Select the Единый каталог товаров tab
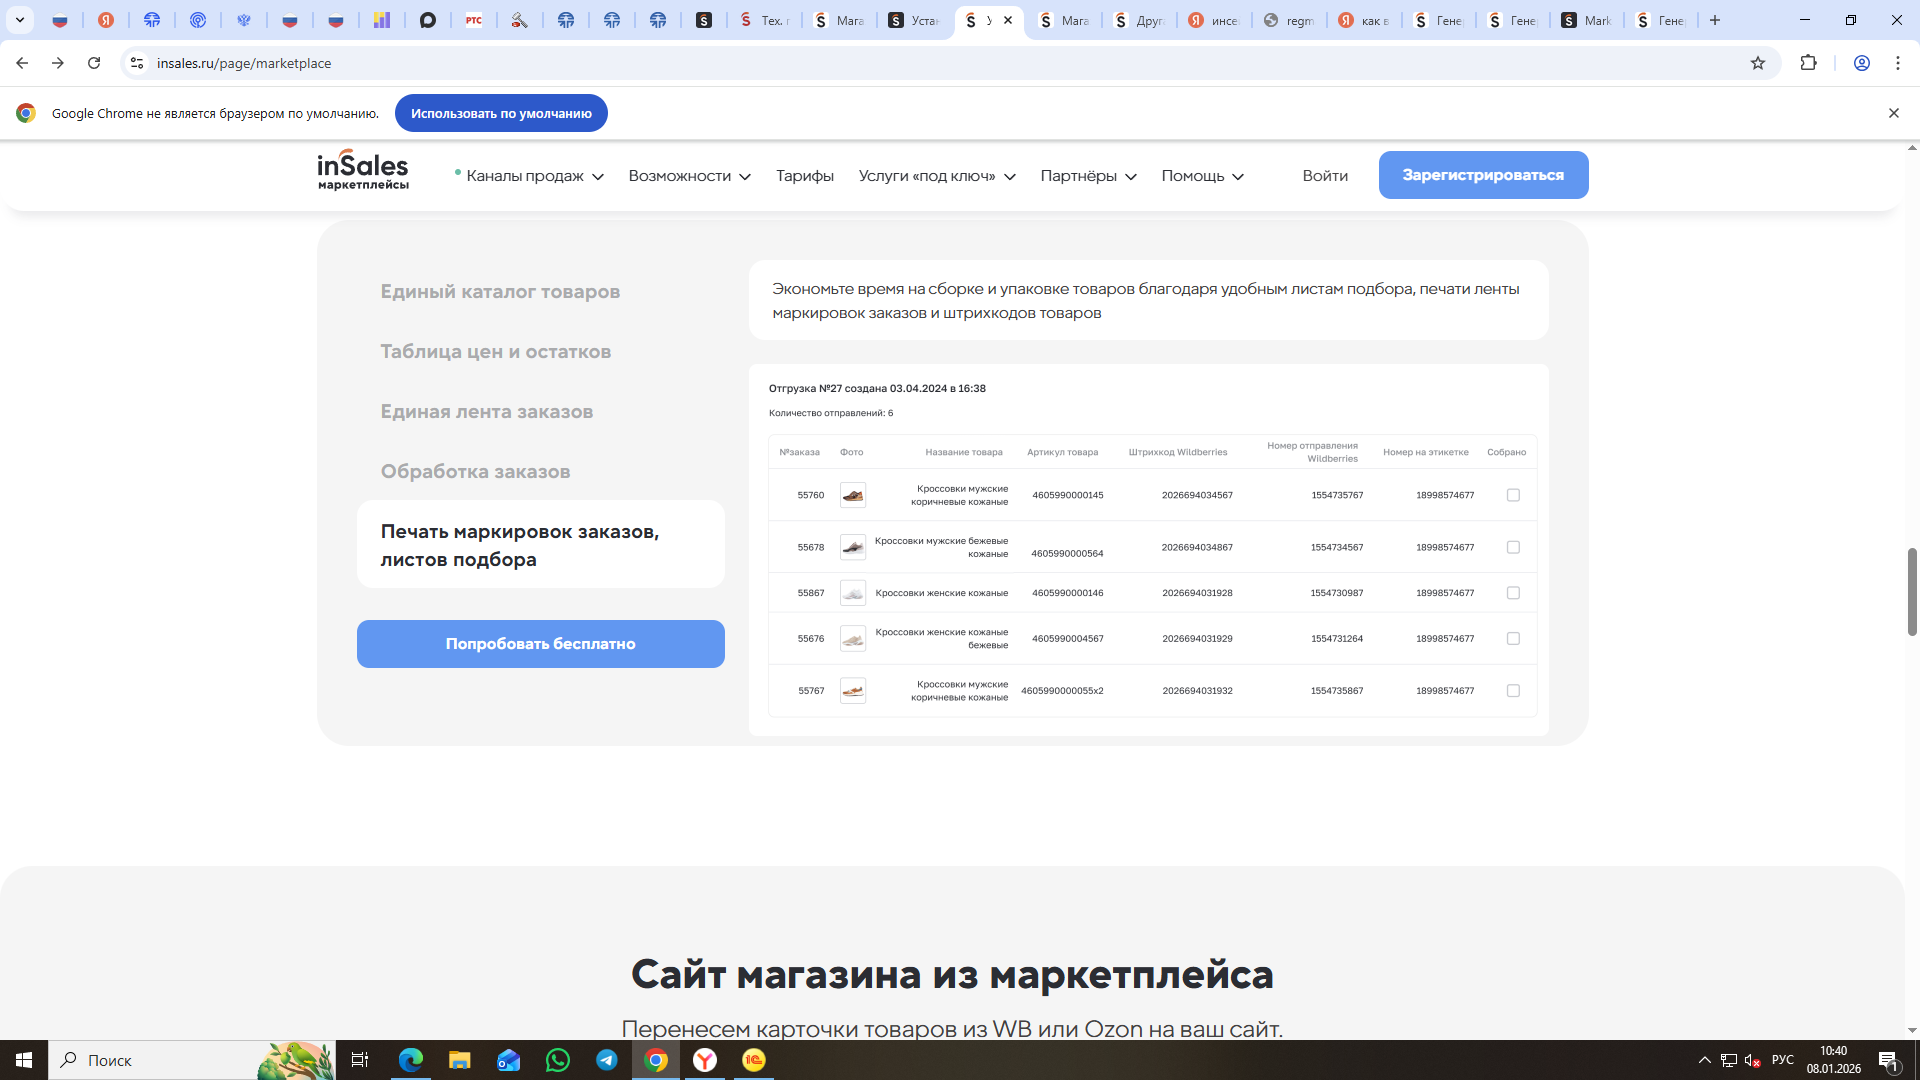This screenshot has width=1920, height=1080. (x=500, y=292)
